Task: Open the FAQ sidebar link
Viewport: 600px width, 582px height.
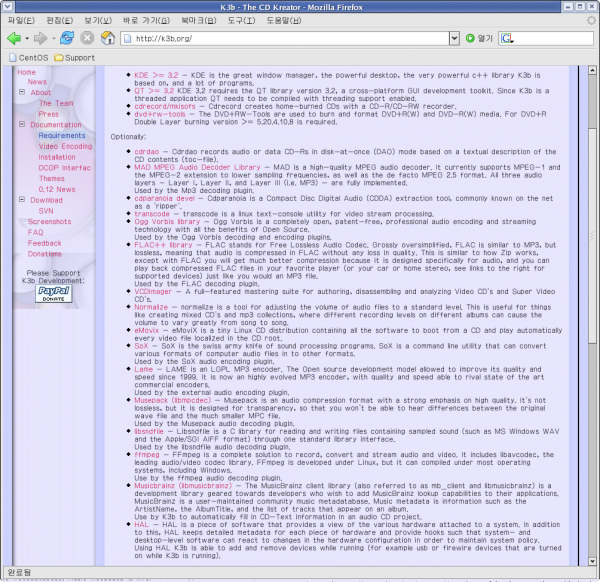Action: [35, 232]
